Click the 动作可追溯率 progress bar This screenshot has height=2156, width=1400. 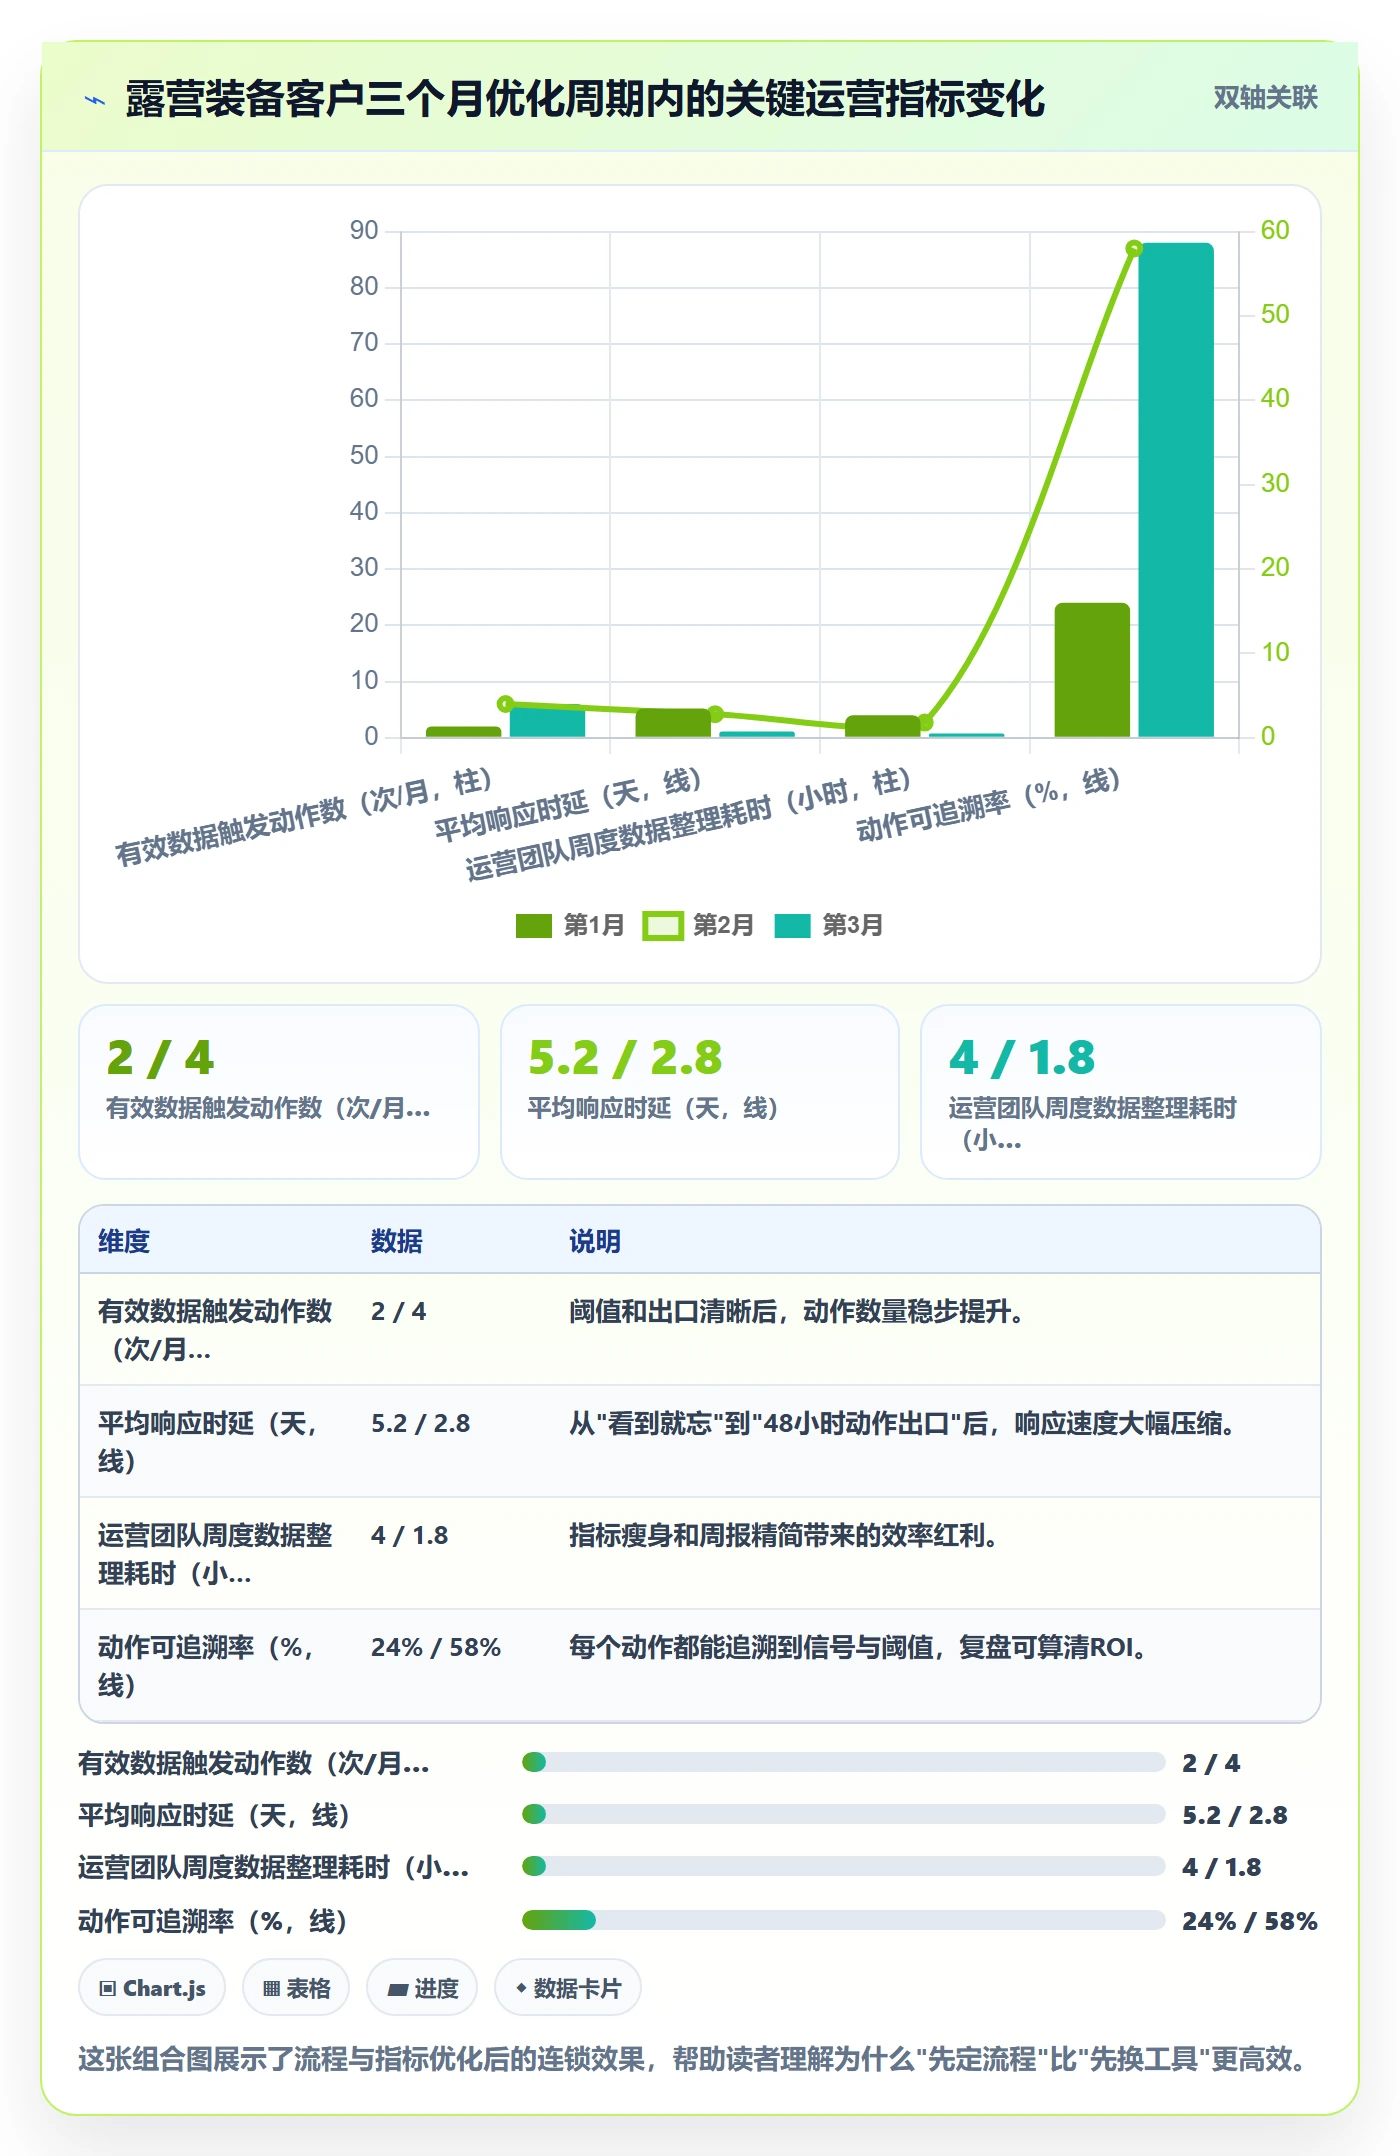click(843, 1920)
